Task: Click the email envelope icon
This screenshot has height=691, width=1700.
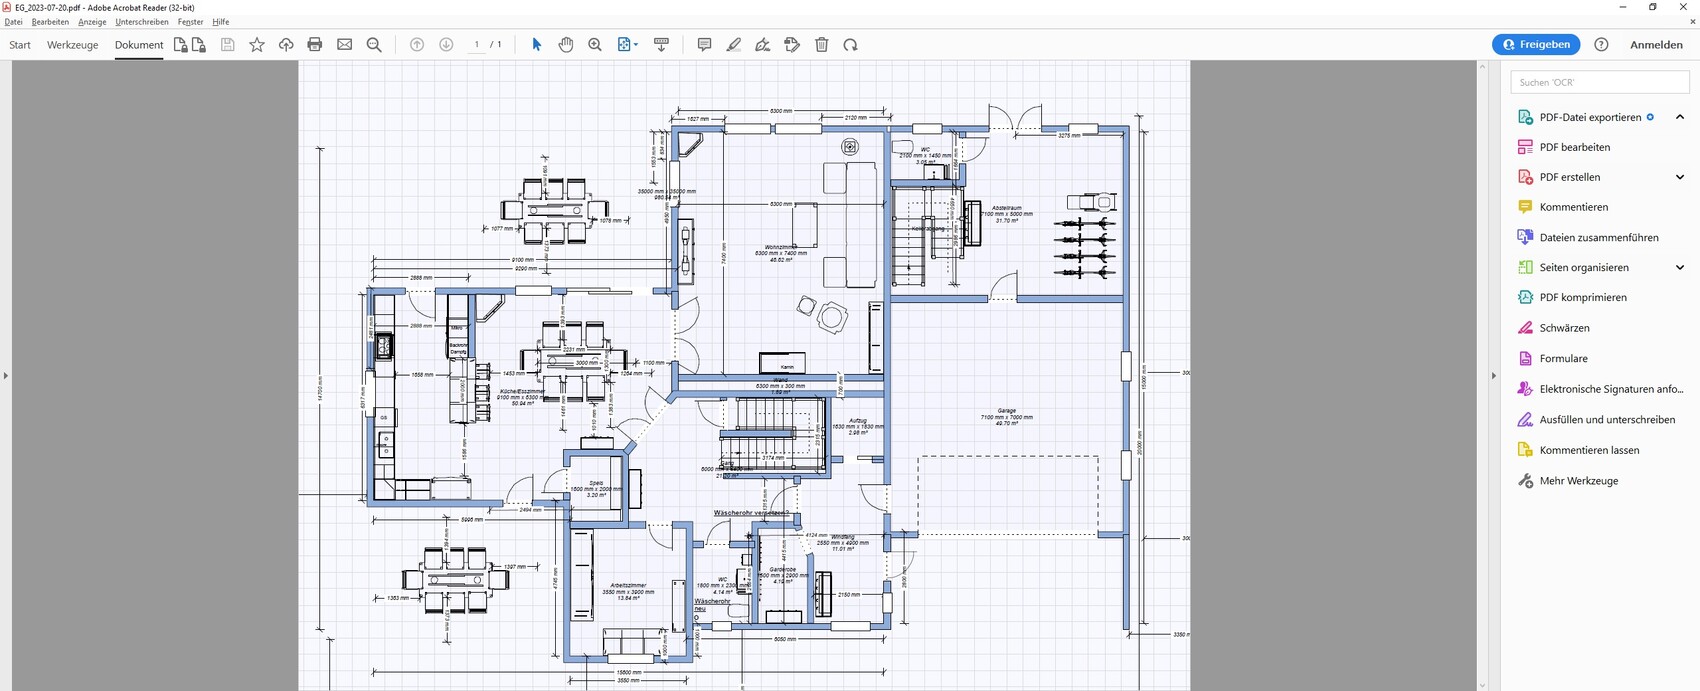Action: [x=345, y=45]
